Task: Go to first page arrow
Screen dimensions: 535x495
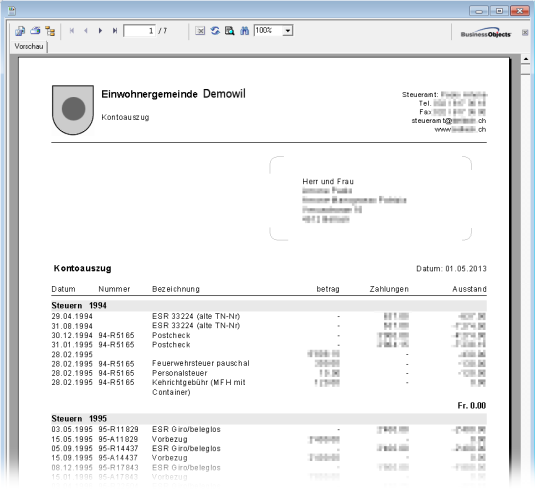Action: pyautogui.click(x=72, y=31)
